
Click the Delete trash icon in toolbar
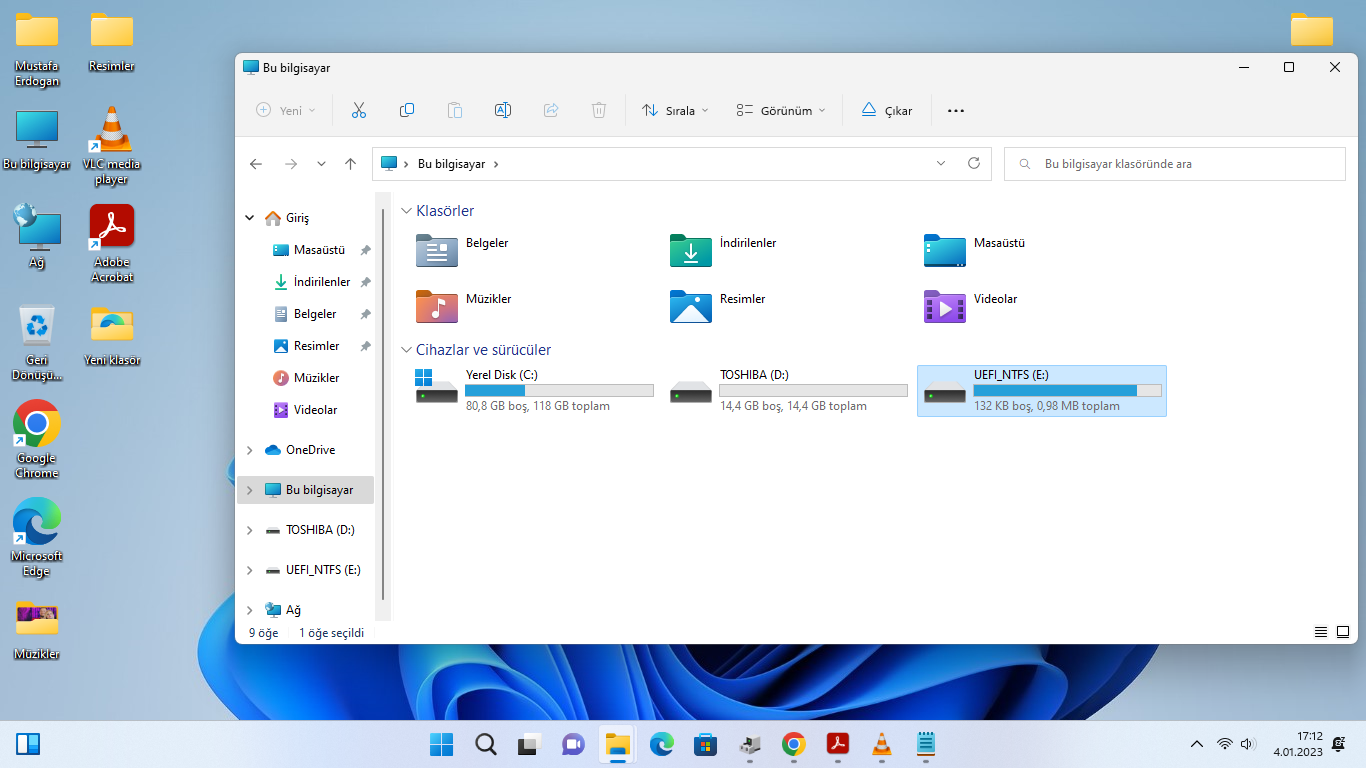599,110
